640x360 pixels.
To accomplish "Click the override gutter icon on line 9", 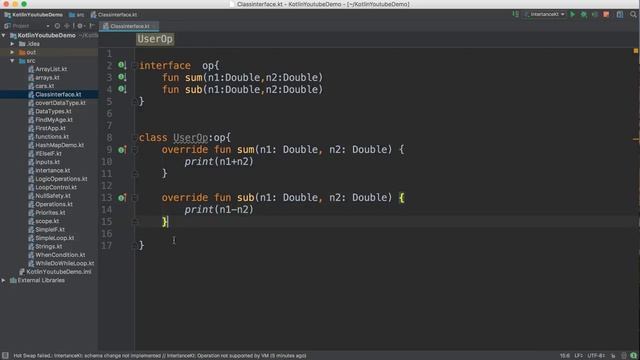I will coord(122,149).
